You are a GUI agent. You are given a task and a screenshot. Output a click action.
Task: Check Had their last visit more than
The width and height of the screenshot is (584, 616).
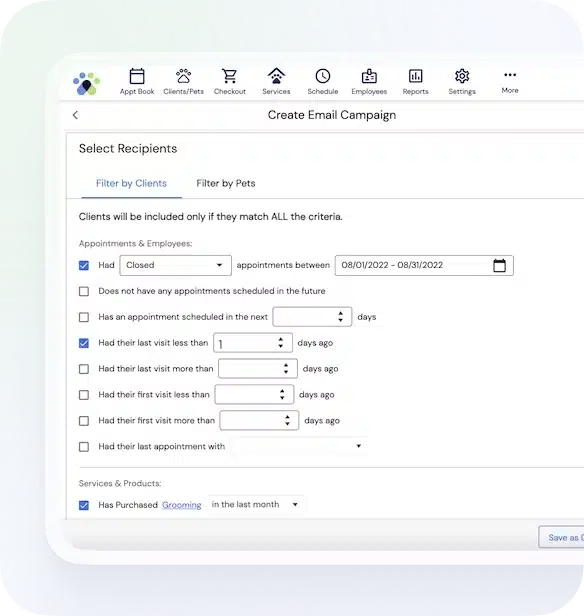click(84, 369)
